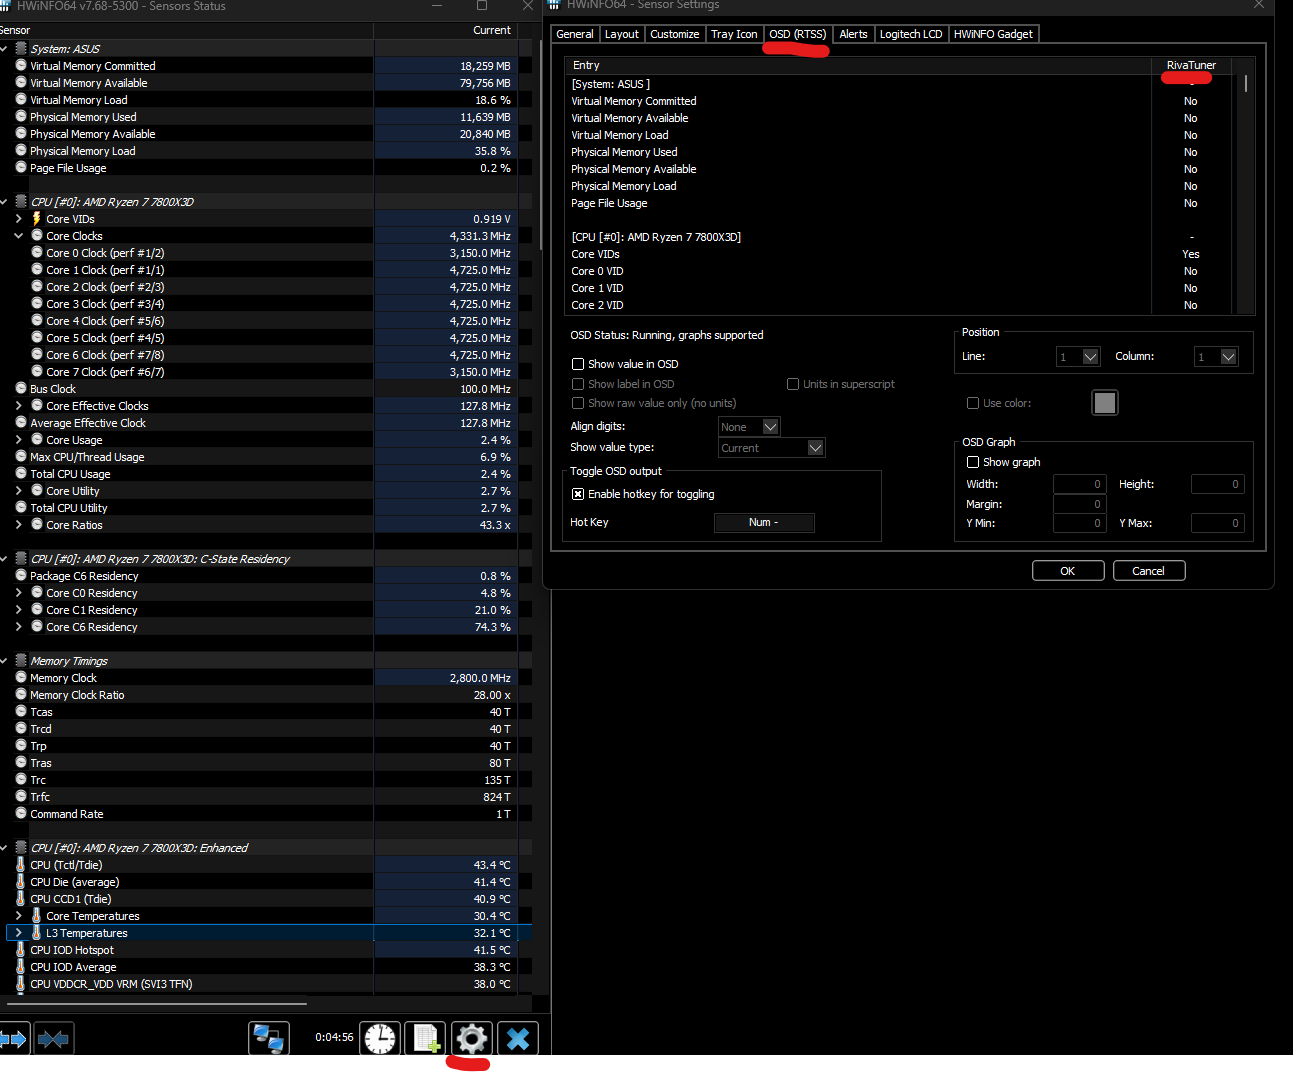Open sensor settings with the gear icon

tap(471, 1038)
